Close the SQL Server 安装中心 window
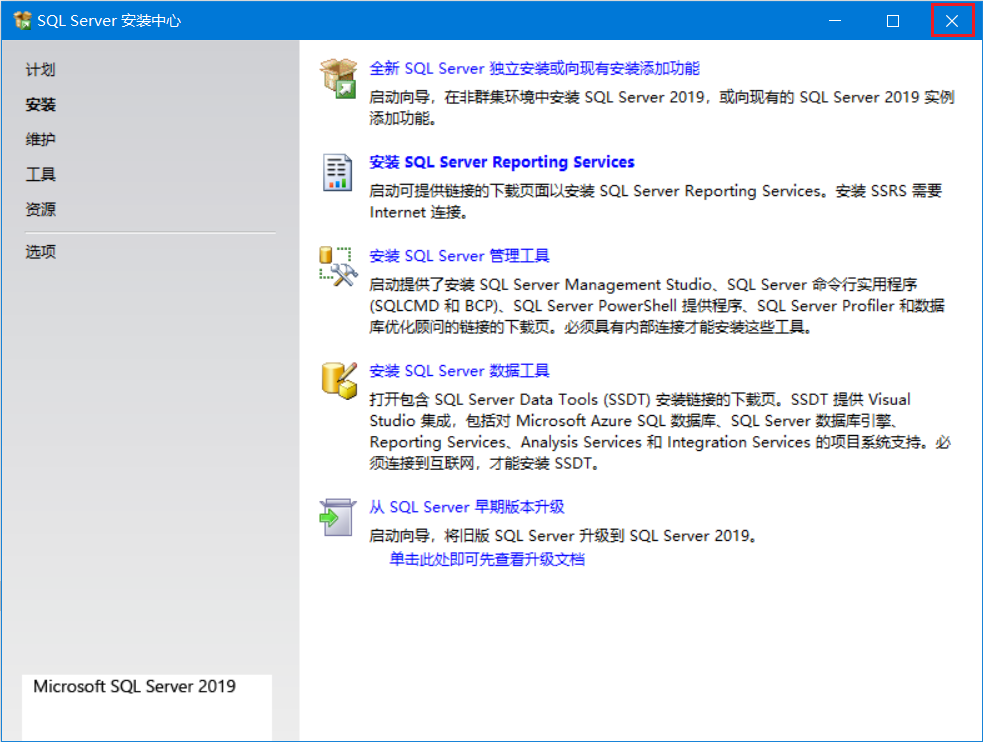This screenshot has height=742, width=983. pos(952,21)
